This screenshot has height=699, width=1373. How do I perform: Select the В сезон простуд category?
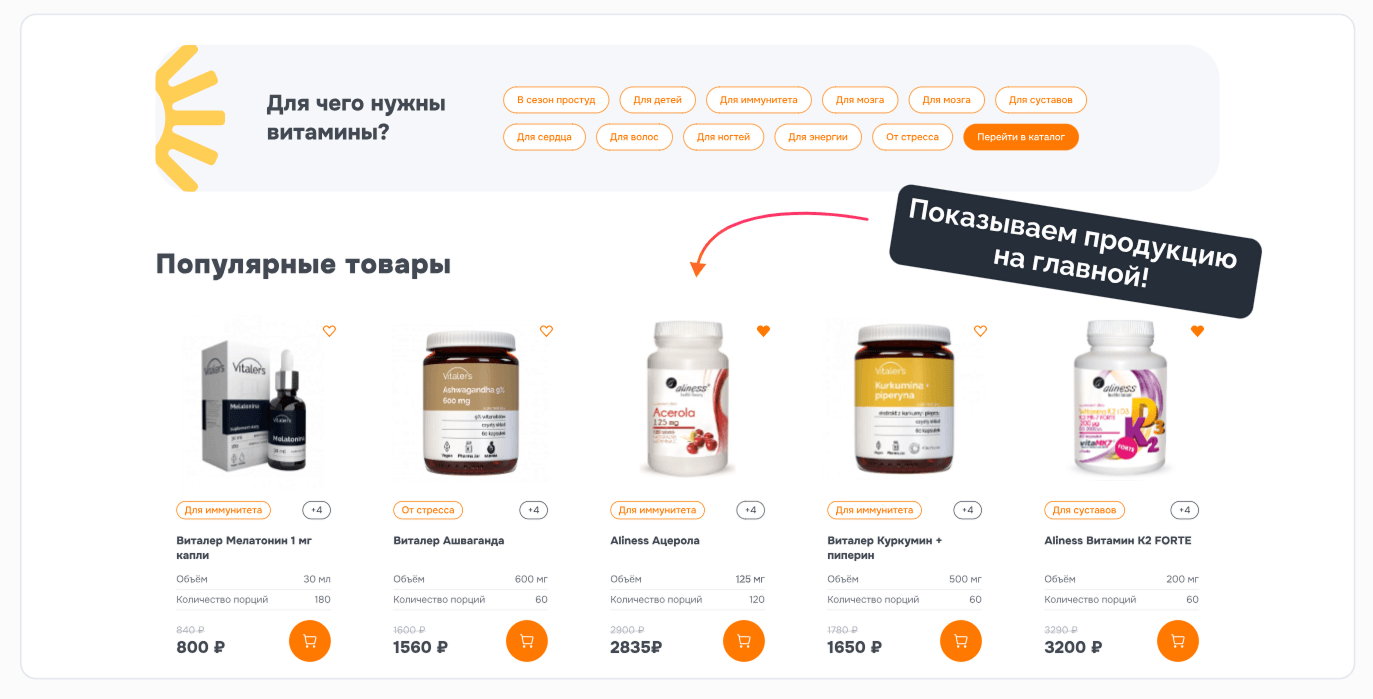[556, 100]
